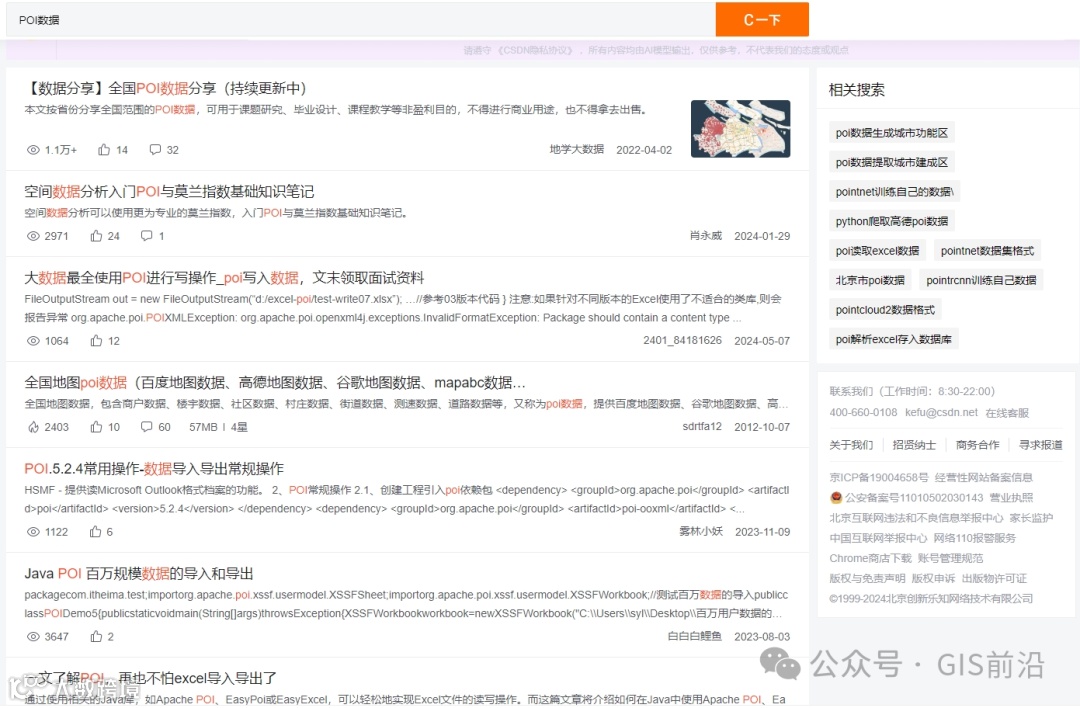Click the CSDN隐私协议 link in the notice banner
This screenshot has height=708, width=1080.
tap(535, 50)
